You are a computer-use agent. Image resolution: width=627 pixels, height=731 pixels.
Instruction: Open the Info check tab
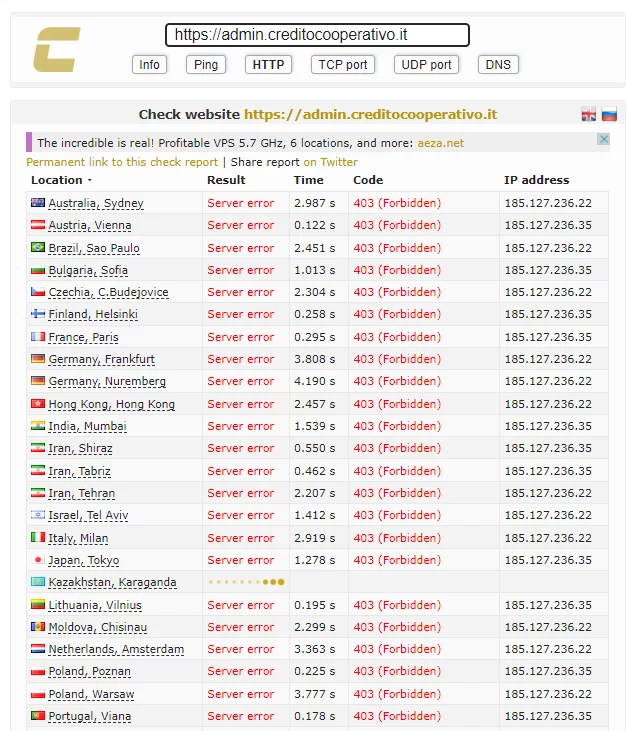(x=149, y=65)
